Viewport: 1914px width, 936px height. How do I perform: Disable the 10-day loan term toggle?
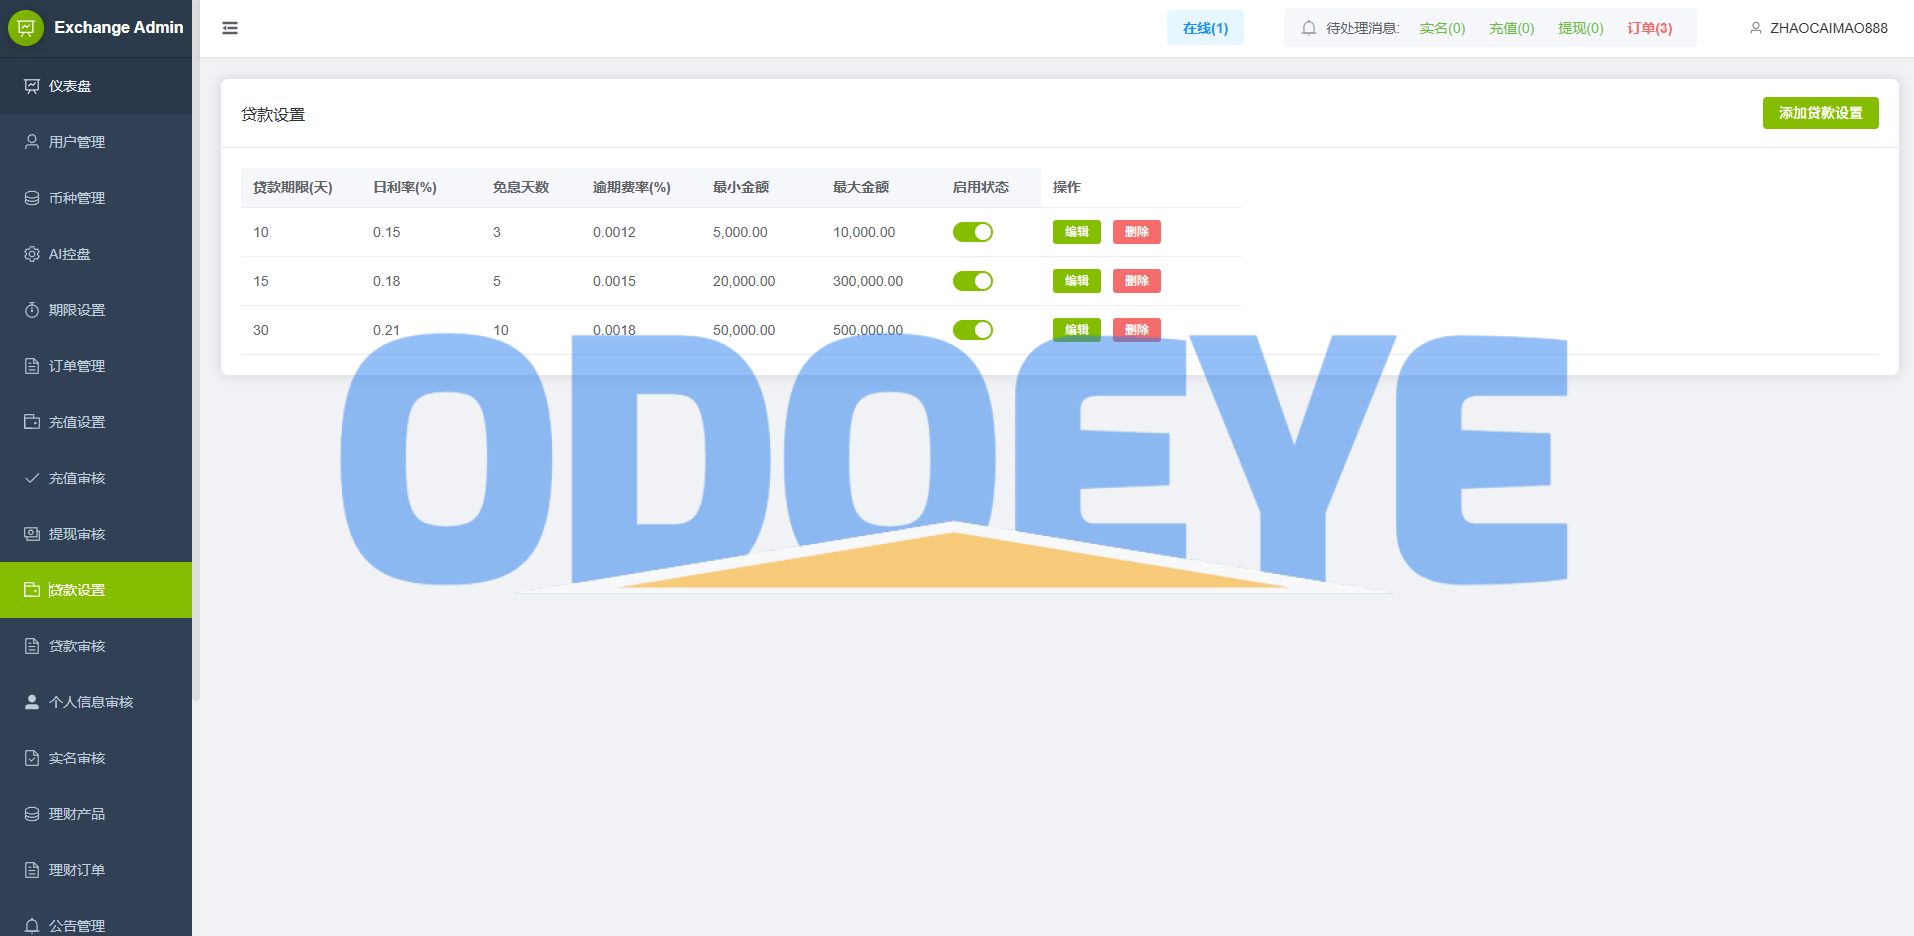(972, 232)
